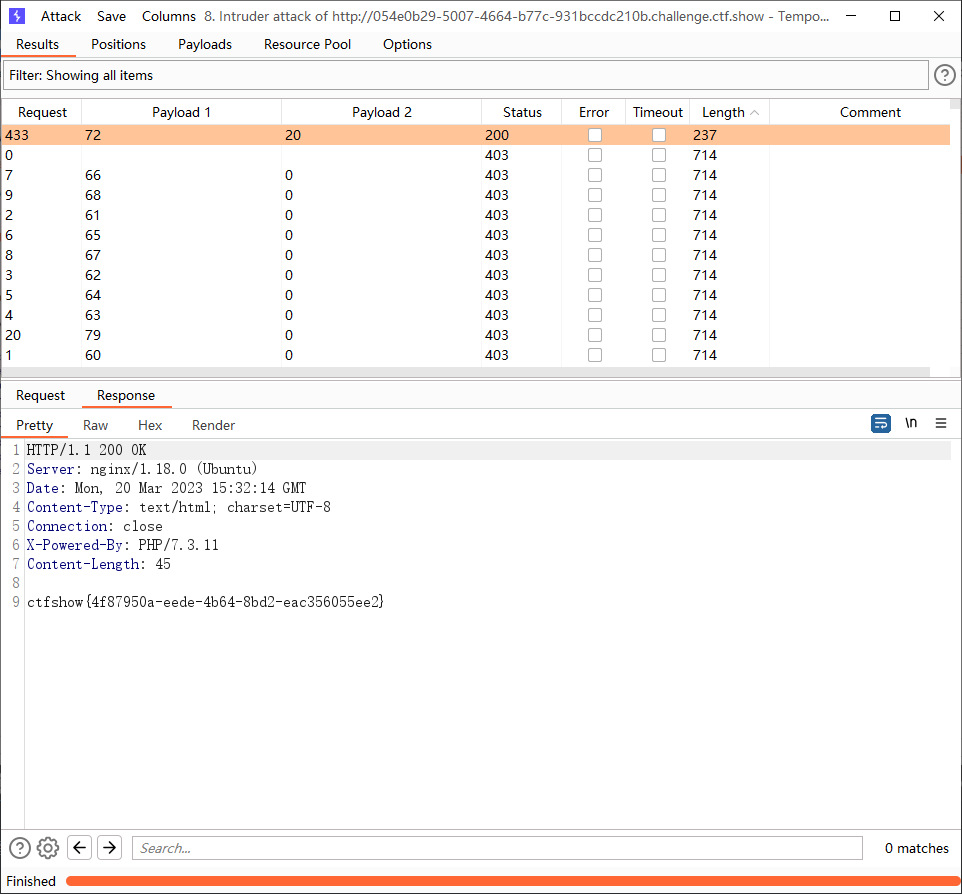Open the Attack menu
962x894 pixels.
61,17
